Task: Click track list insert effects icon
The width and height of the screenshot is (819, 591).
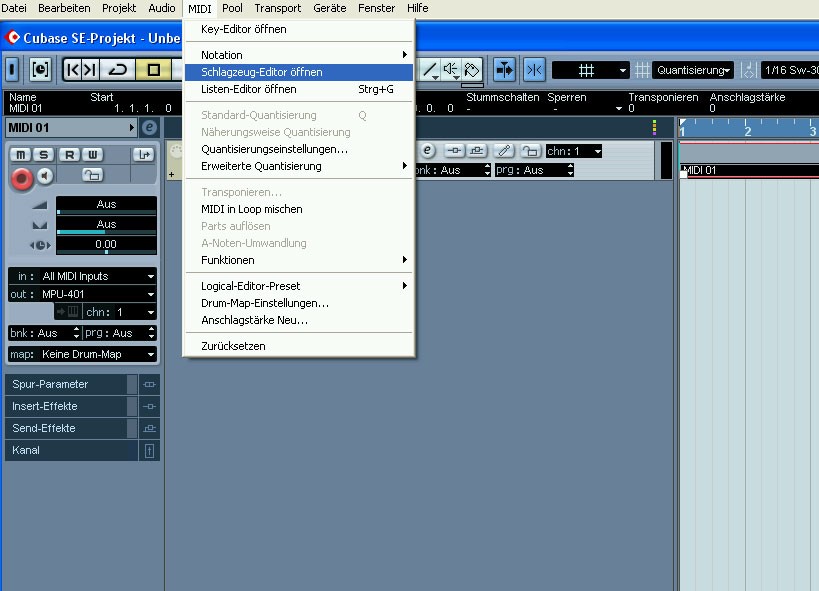Action: pyautogui.click(x=454, y=150)
